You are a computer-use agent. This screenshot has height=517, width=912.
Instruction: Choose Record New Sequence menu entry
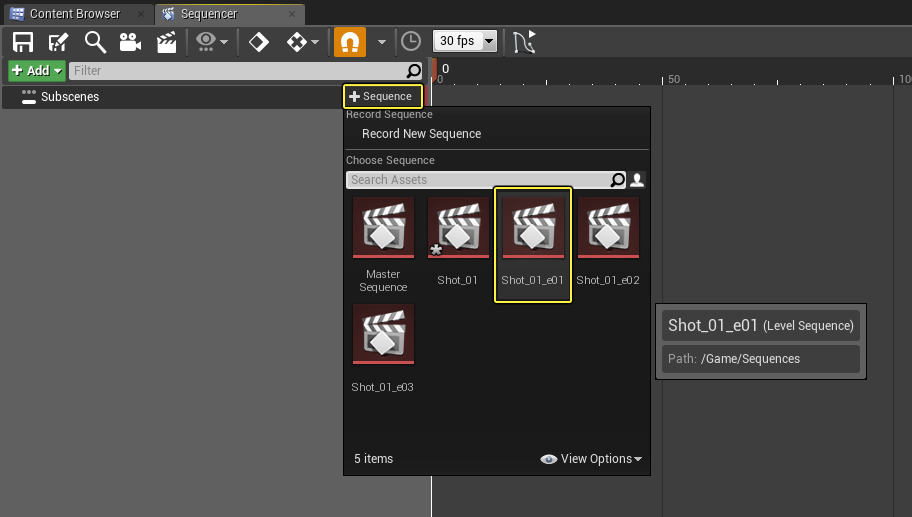[x=422, y=134]
